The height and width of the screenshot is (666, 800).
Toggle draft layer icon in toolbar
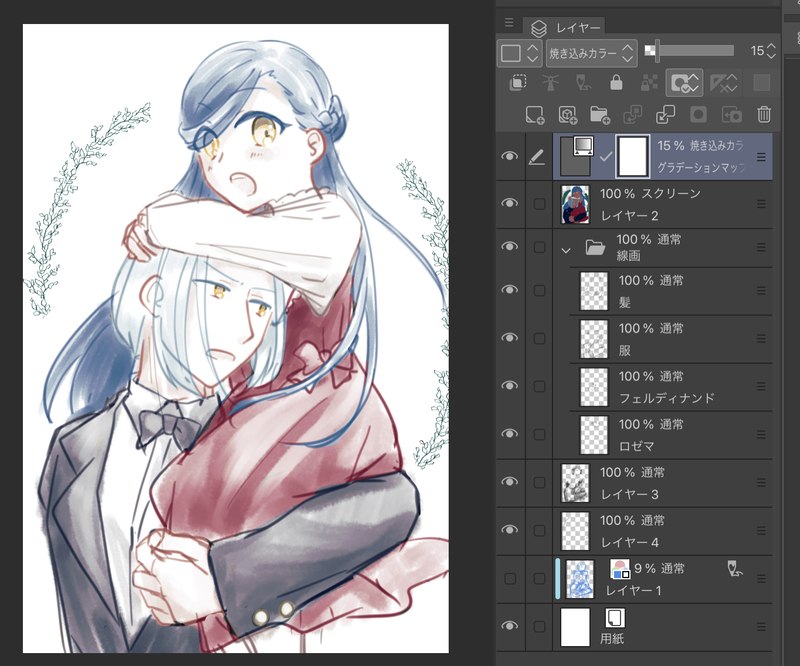pos(583,83)
